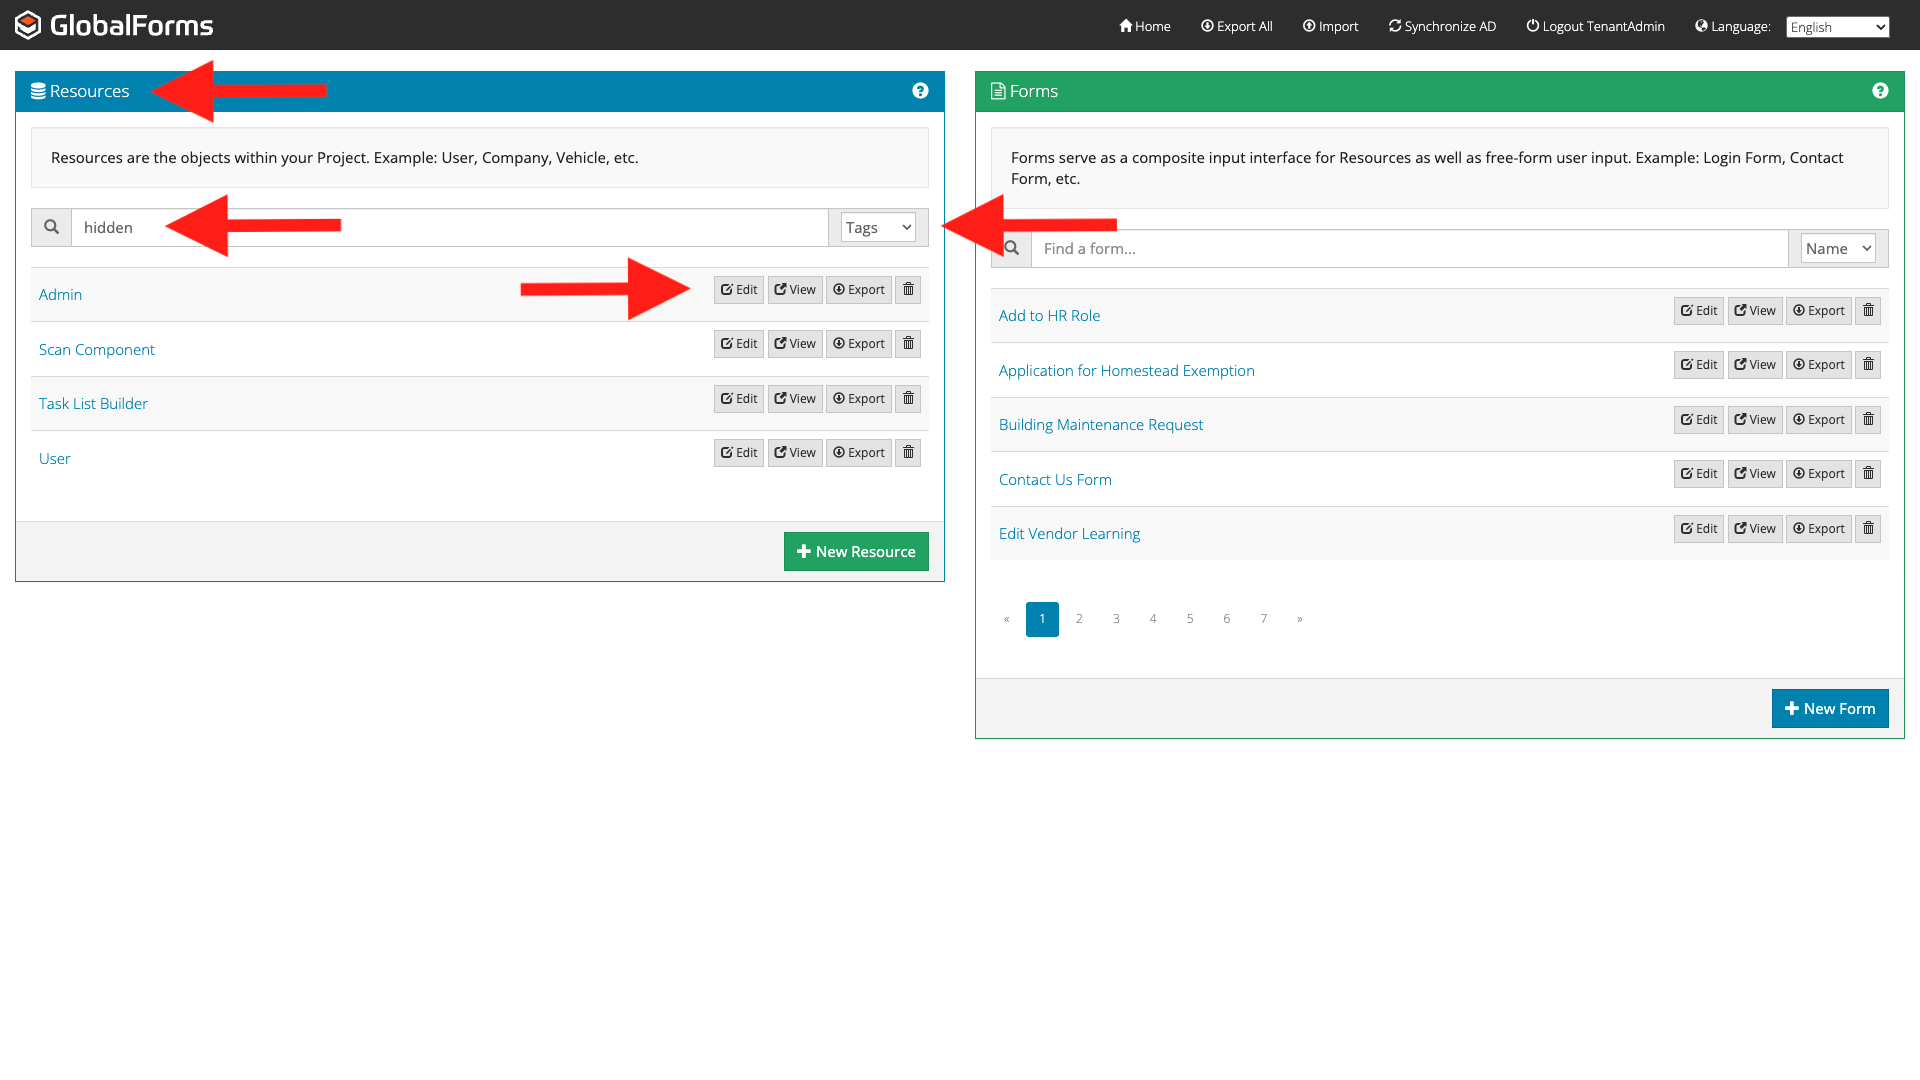Click the Forms panel help icon

[x=1880, y=91]
